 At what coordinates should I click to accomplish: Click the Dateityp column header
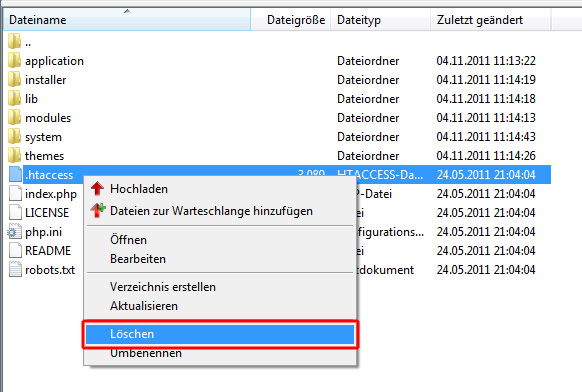point(381,20)
